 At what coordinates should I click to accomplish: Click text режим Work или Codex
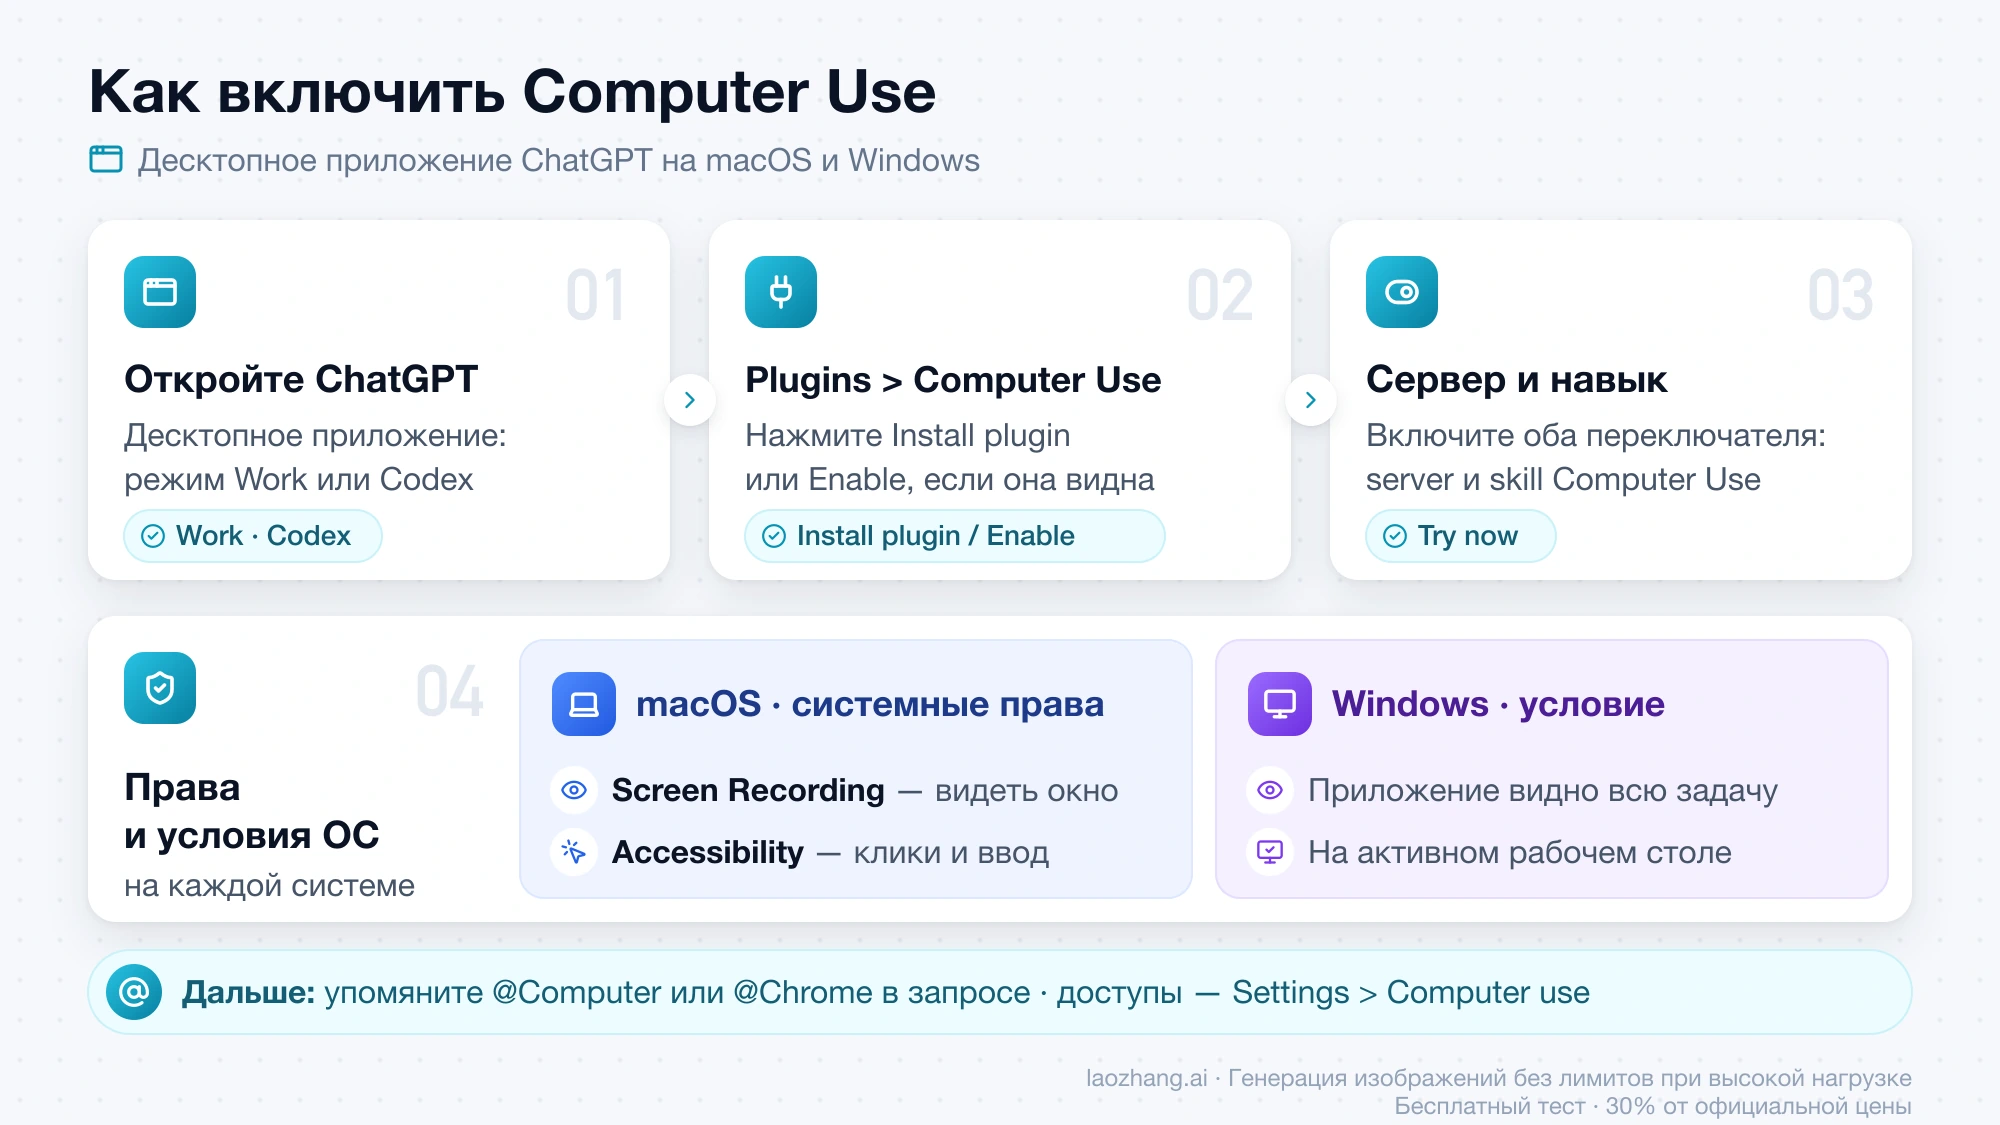299,479
